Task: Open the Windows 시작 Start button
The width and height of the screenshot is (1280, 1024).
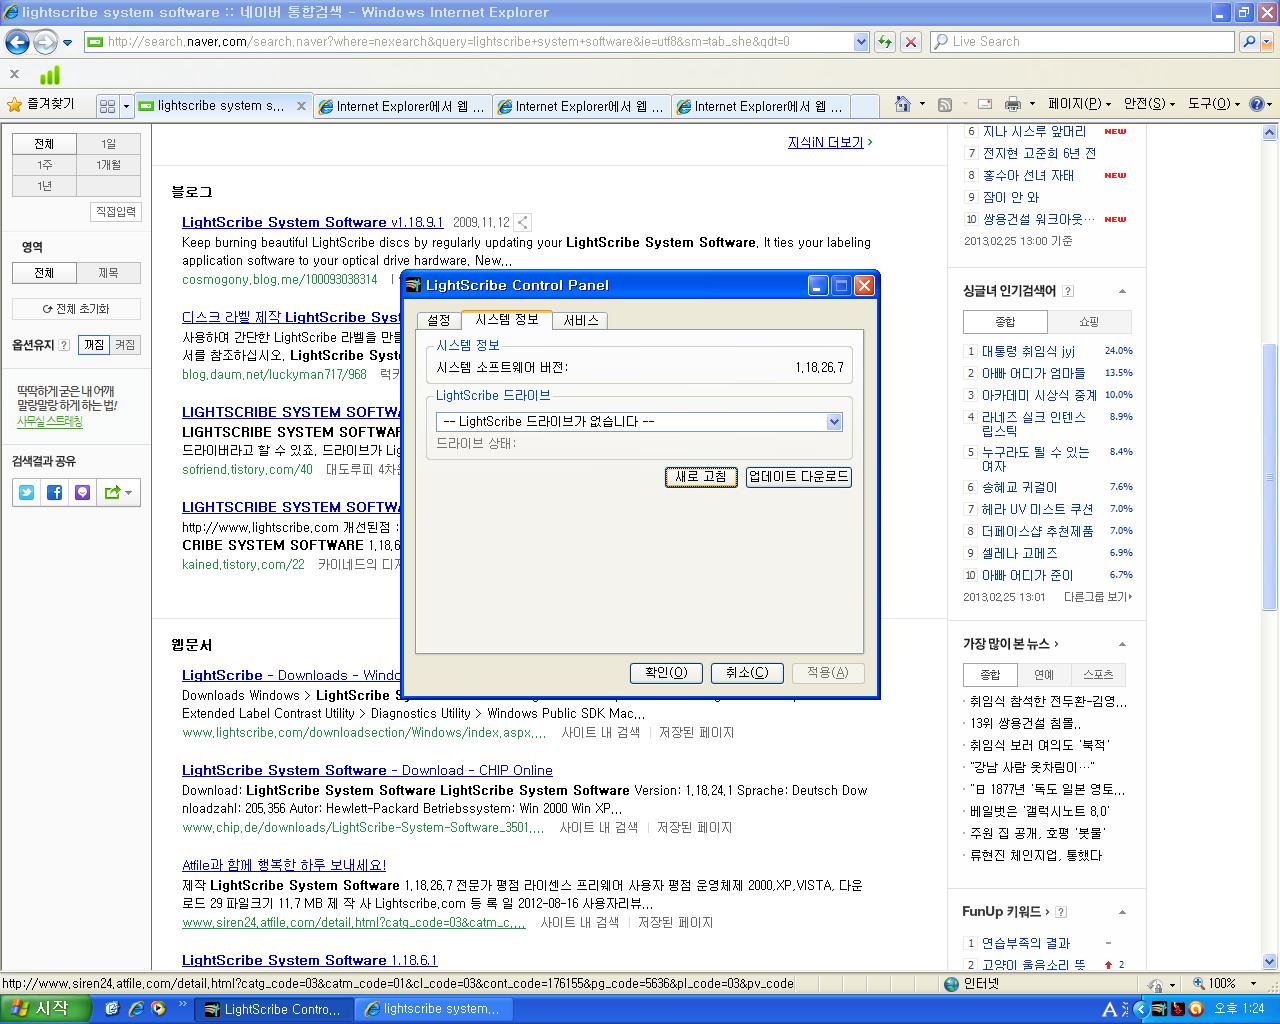Action: coord(44,1009)
